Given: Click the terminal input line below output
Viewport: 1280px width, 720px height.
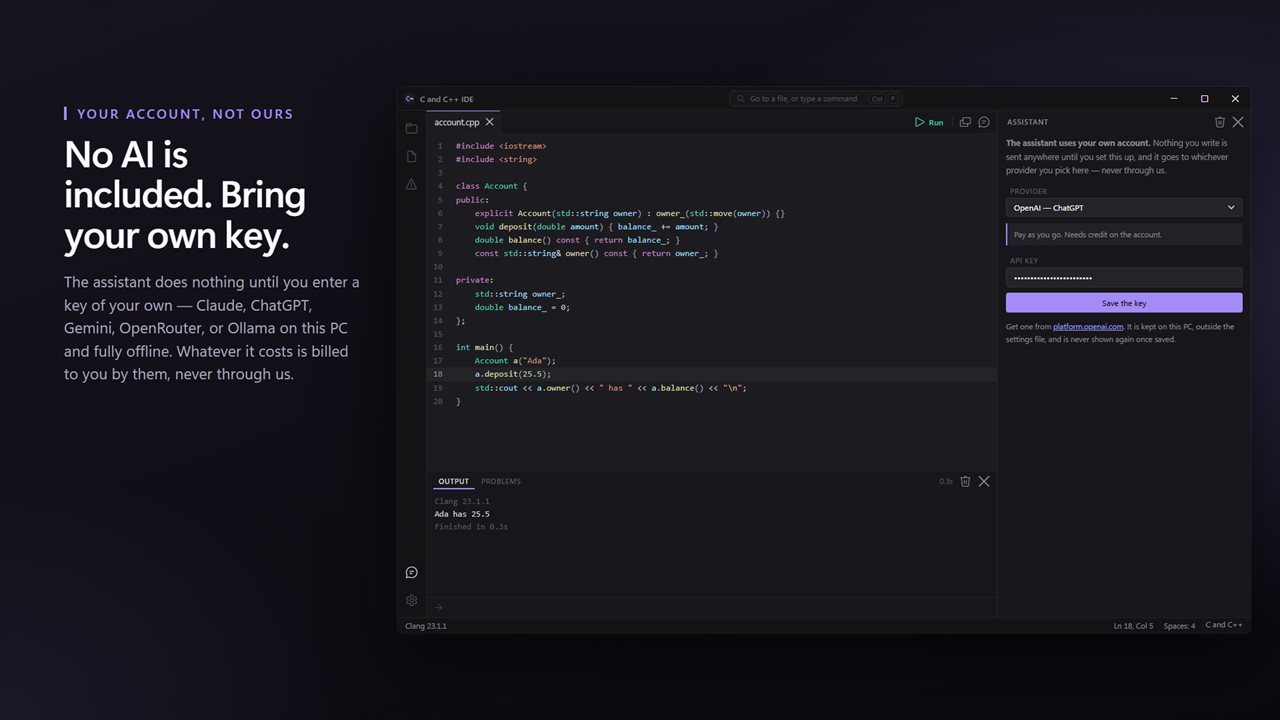Looking at the screenshot, I should (712, 607).
